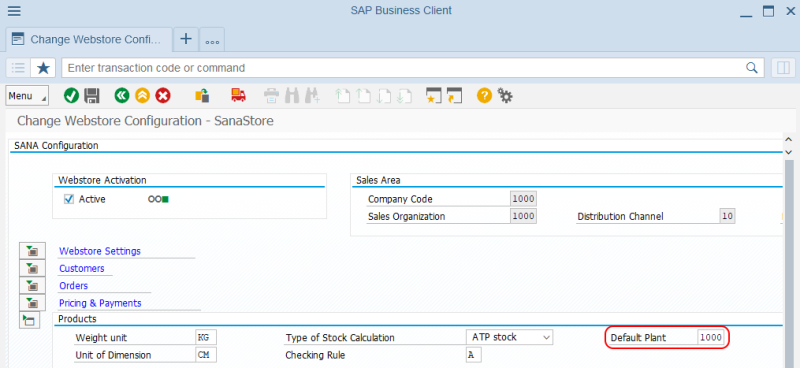Open the Menu dropdown button
800x368 pixels.
[27, 96]
